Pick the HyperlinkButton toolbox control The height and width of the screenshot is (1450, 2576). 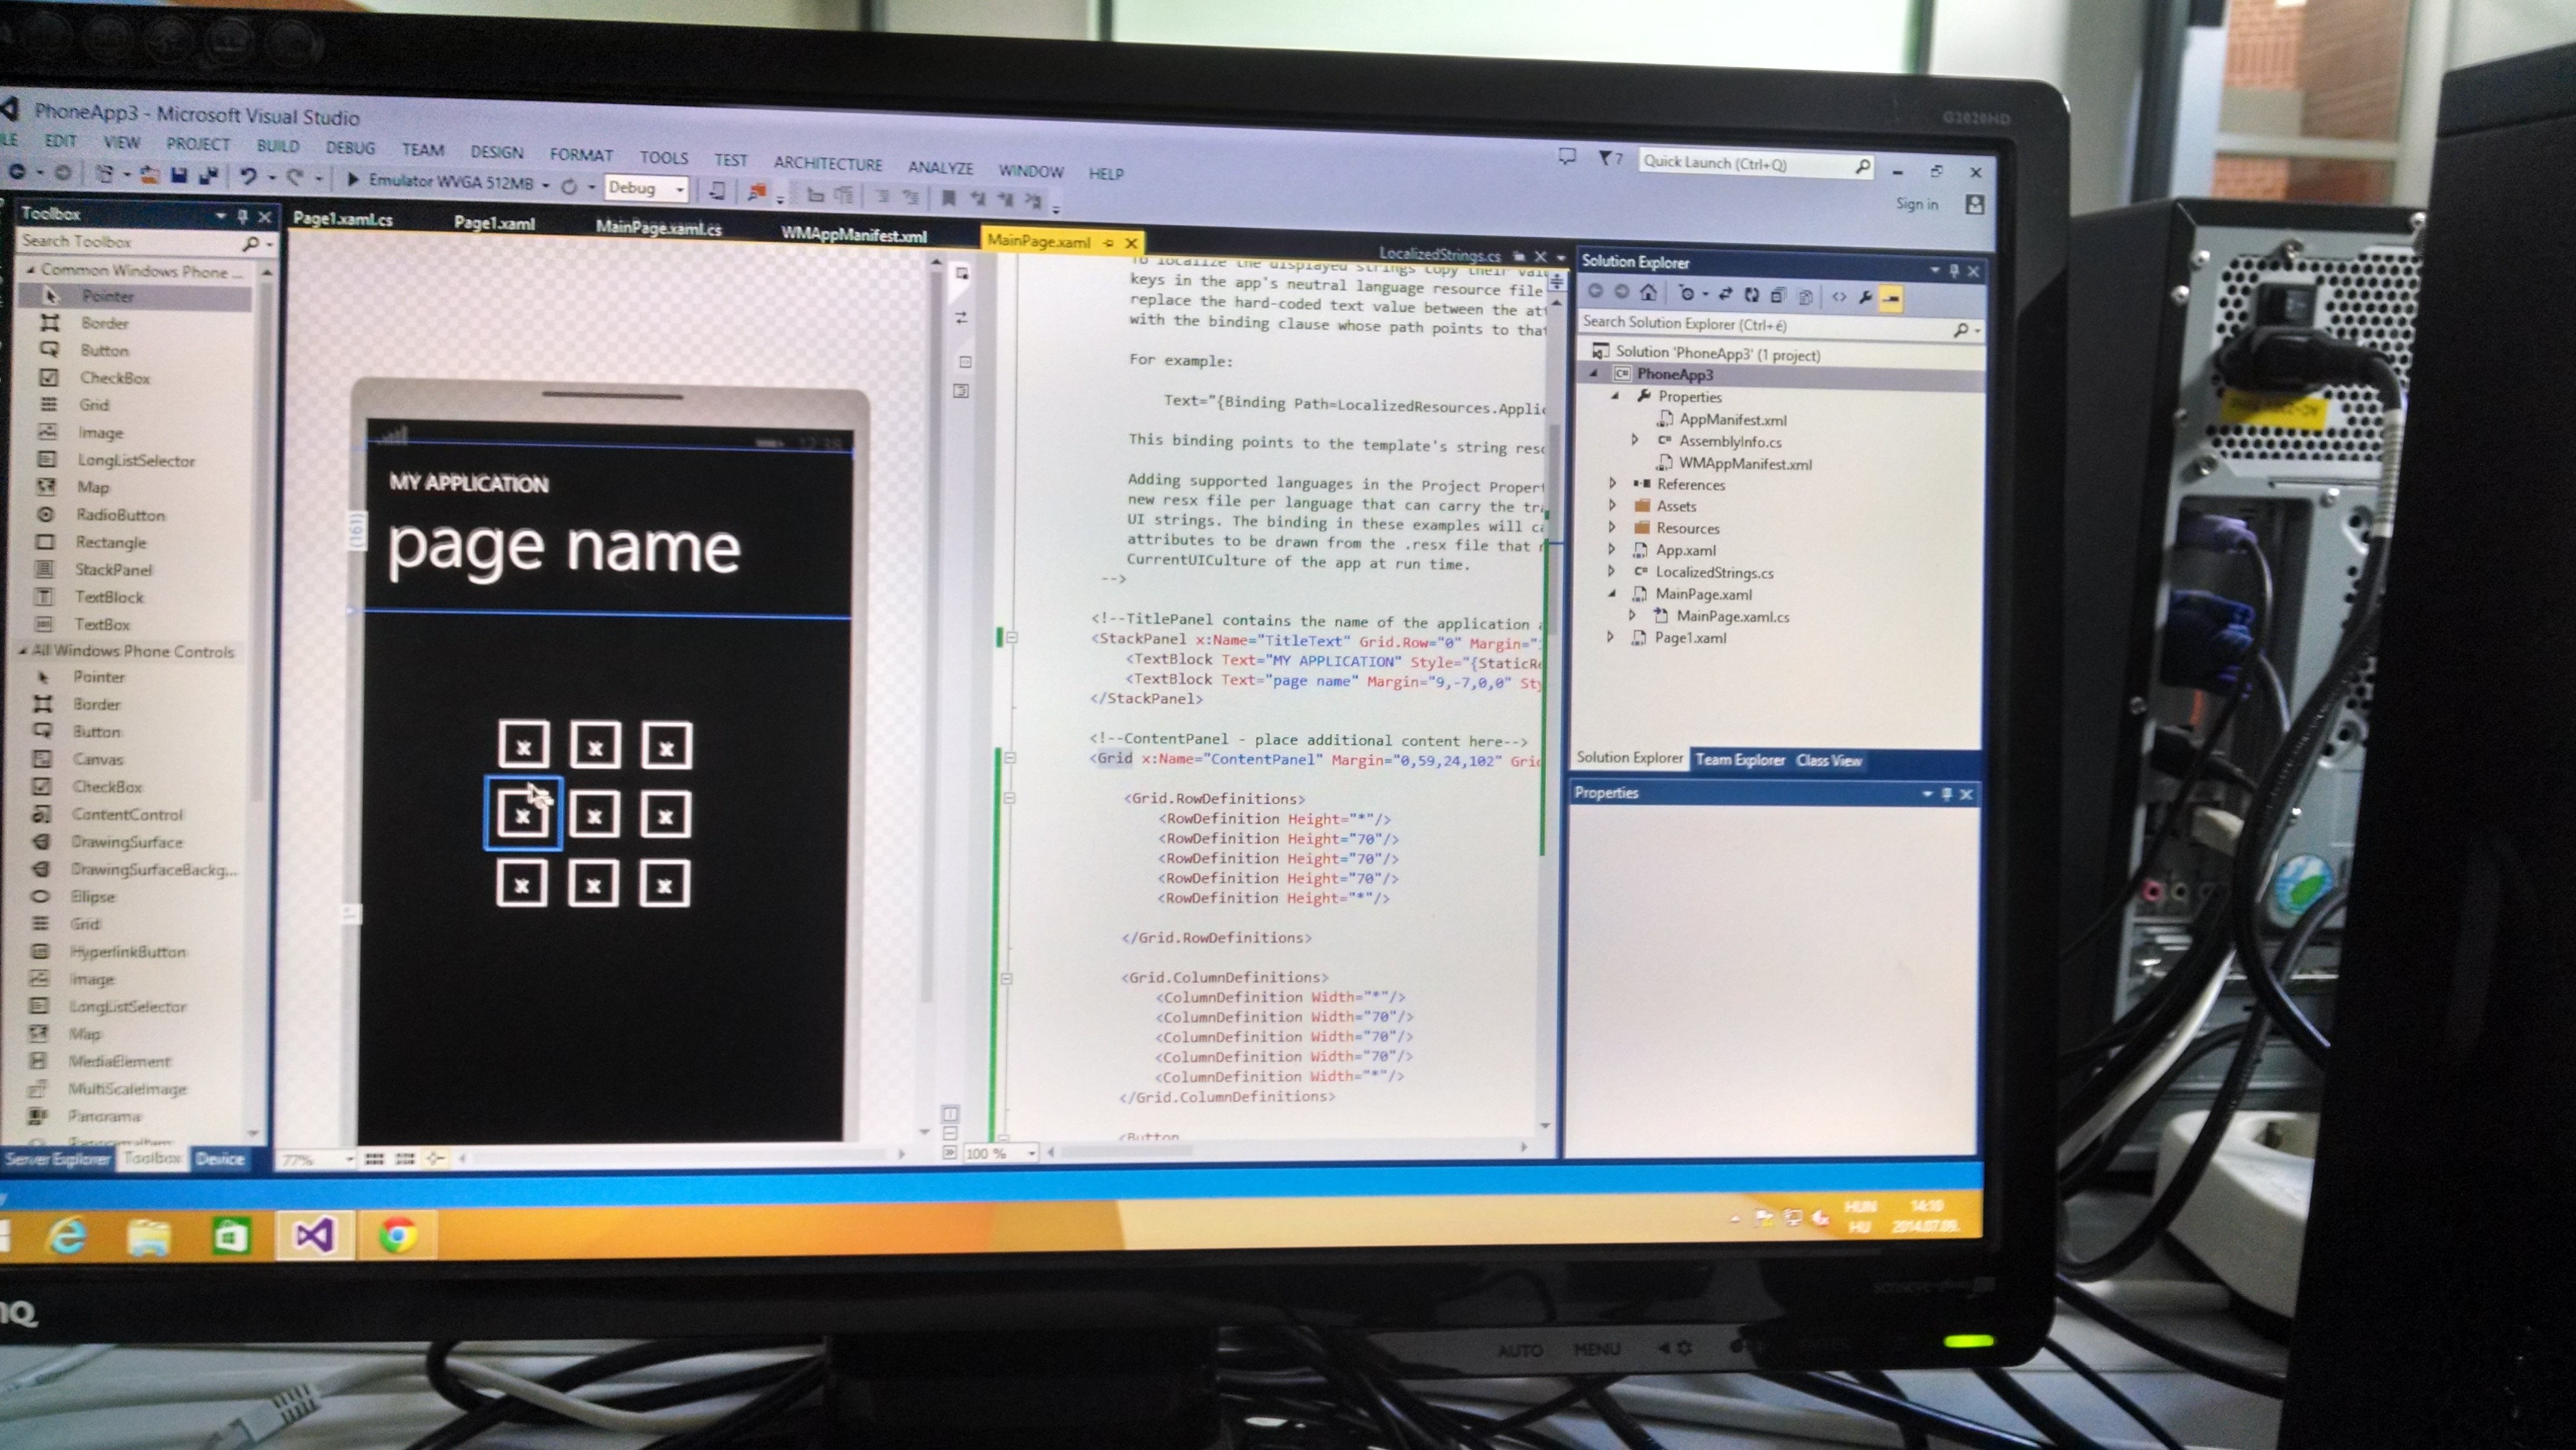click(127, 952)
